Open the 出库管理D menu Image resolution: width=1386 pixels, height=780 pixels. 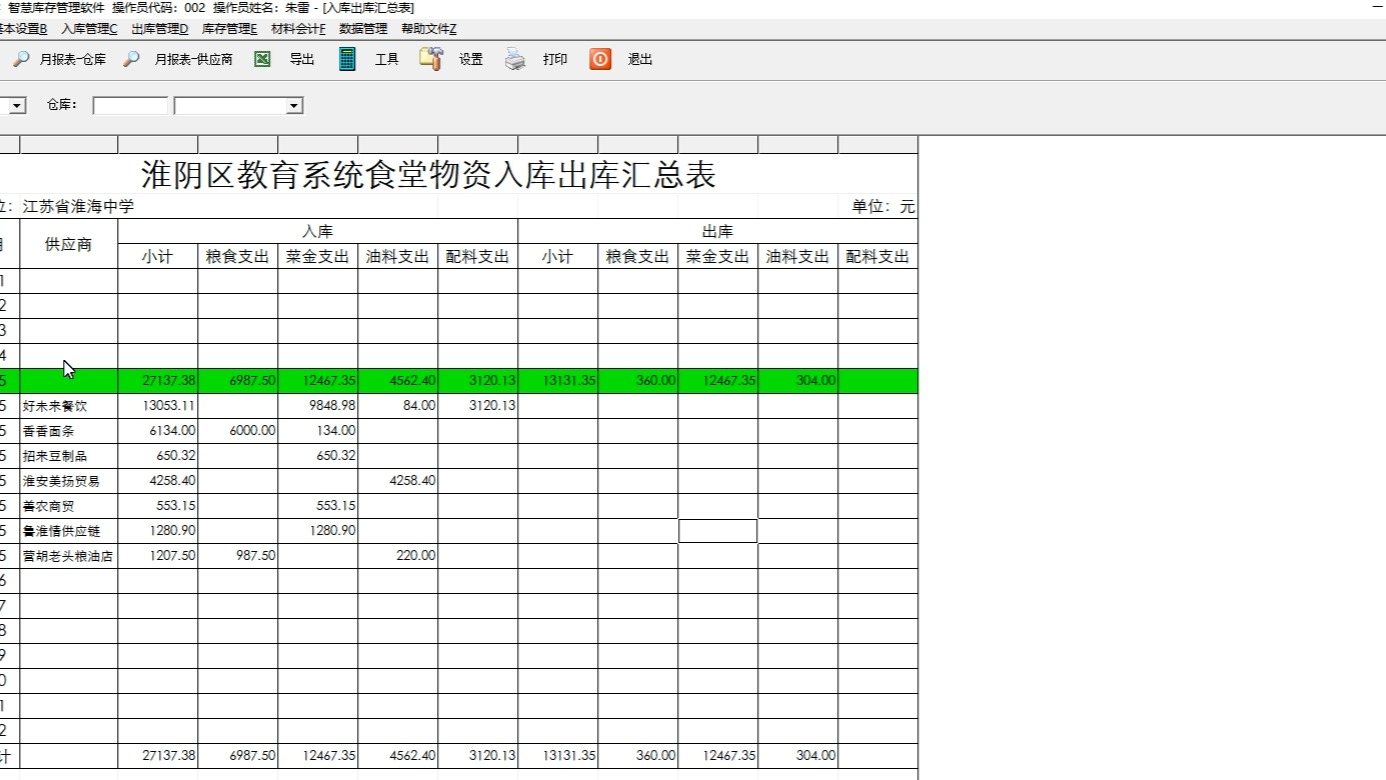(160, 29)
